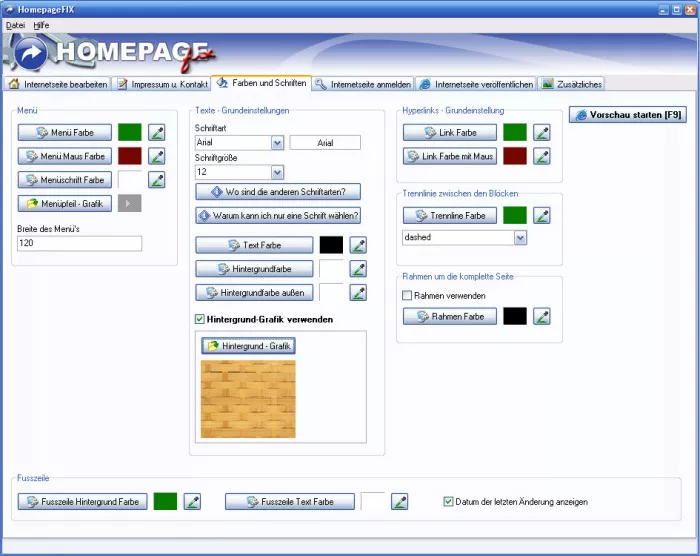Click eyedropper icon next to Menü Farbe

pos(157,133)
